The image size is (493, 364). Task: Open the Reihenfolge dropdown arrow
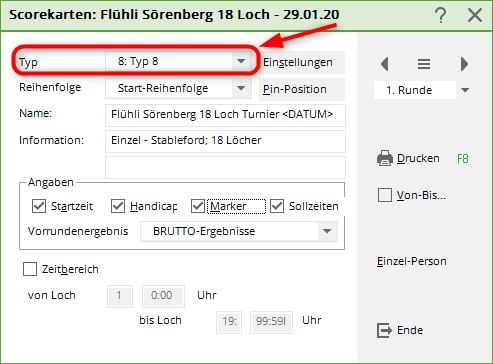(x=241, y=88)
